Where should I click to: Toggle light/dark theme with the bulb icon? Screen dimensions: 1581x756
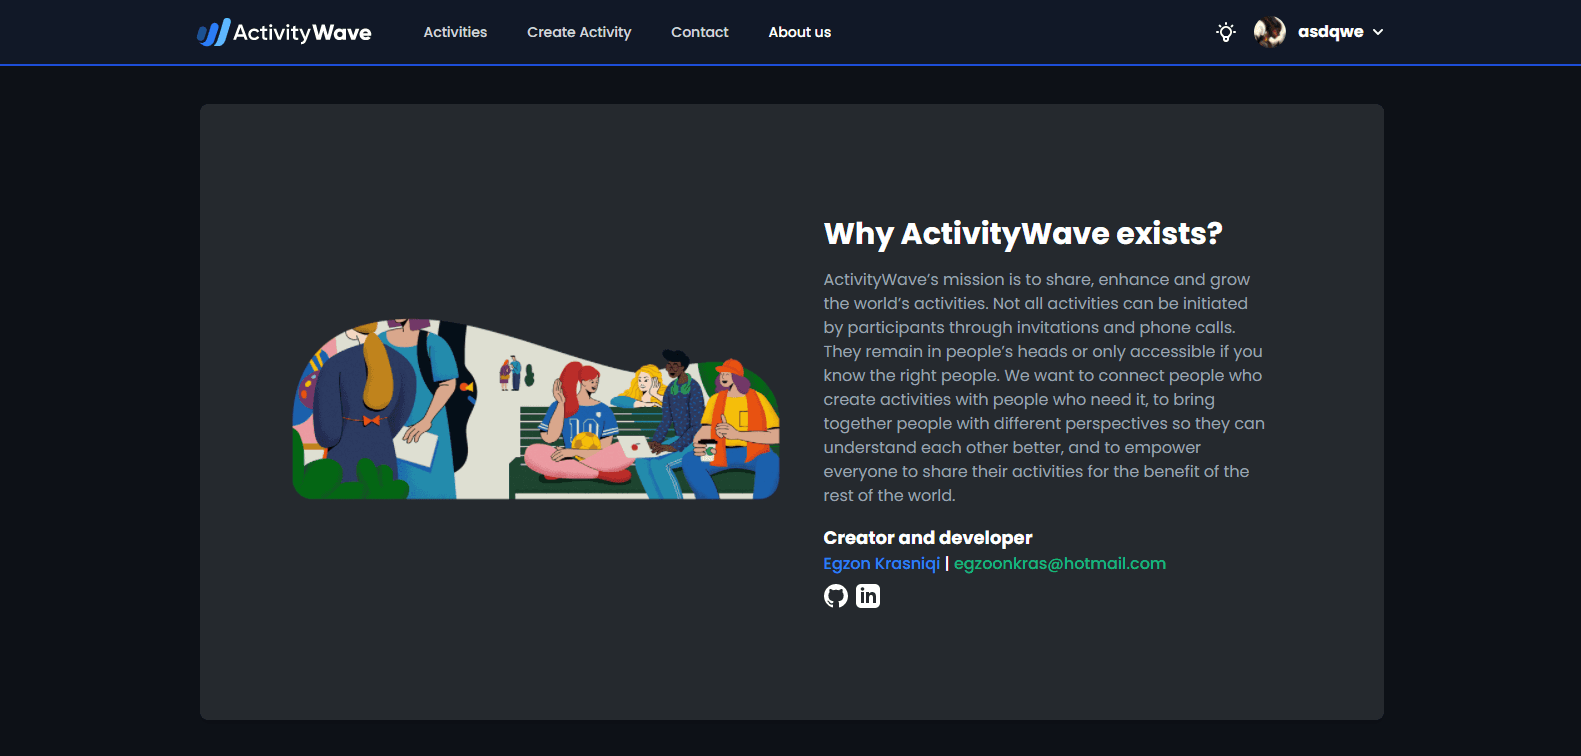[x=1225, y=32]
